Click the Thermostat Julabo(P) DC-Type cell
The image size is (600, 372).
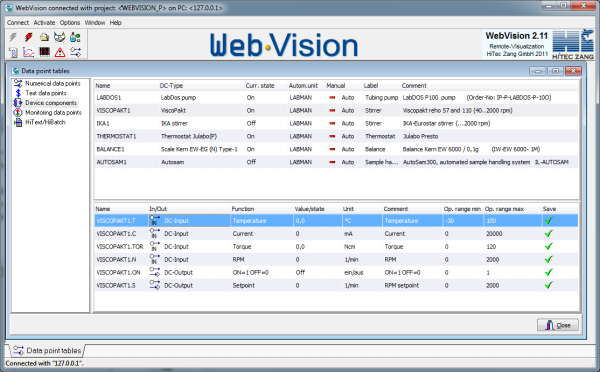tap(189, 136)
